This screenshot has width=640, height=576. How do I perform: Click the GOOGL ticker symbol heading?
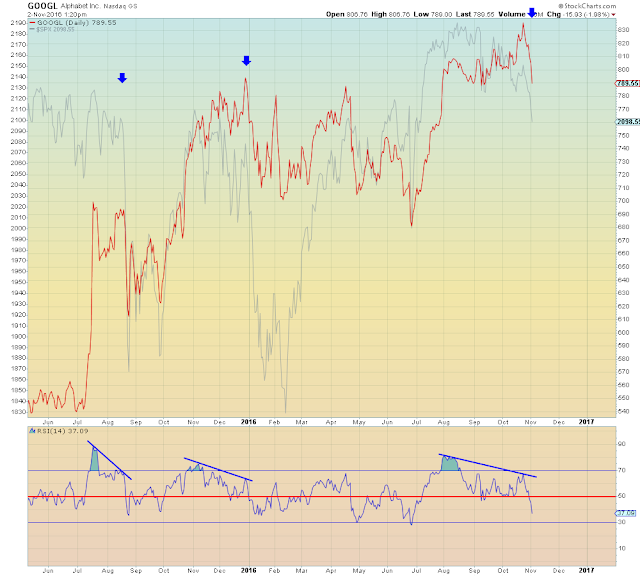coord(42,6)
